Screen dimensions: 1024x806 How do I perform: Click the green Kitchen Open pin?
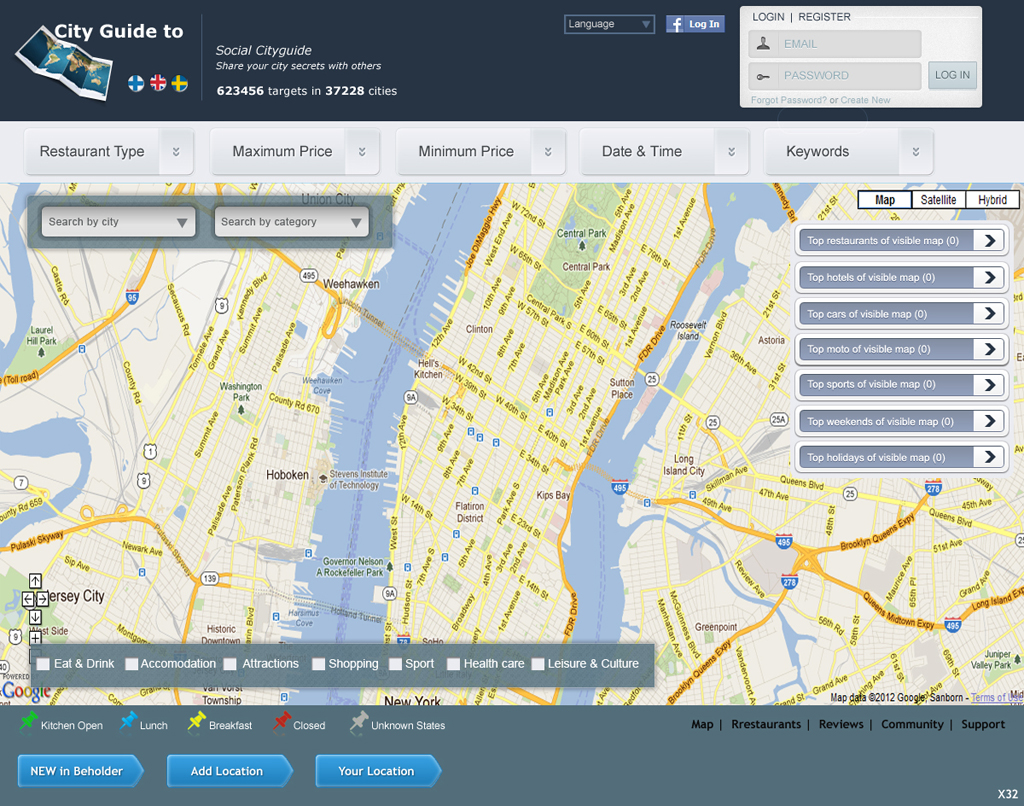28,722
